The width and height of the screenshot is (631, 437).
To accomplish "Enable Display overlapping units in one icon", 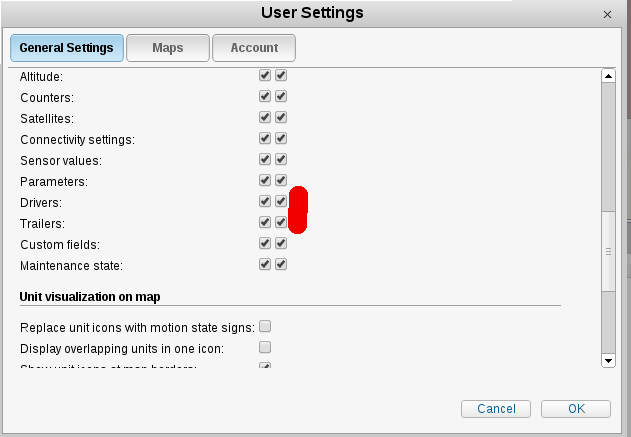I will [x=265, y=348].
